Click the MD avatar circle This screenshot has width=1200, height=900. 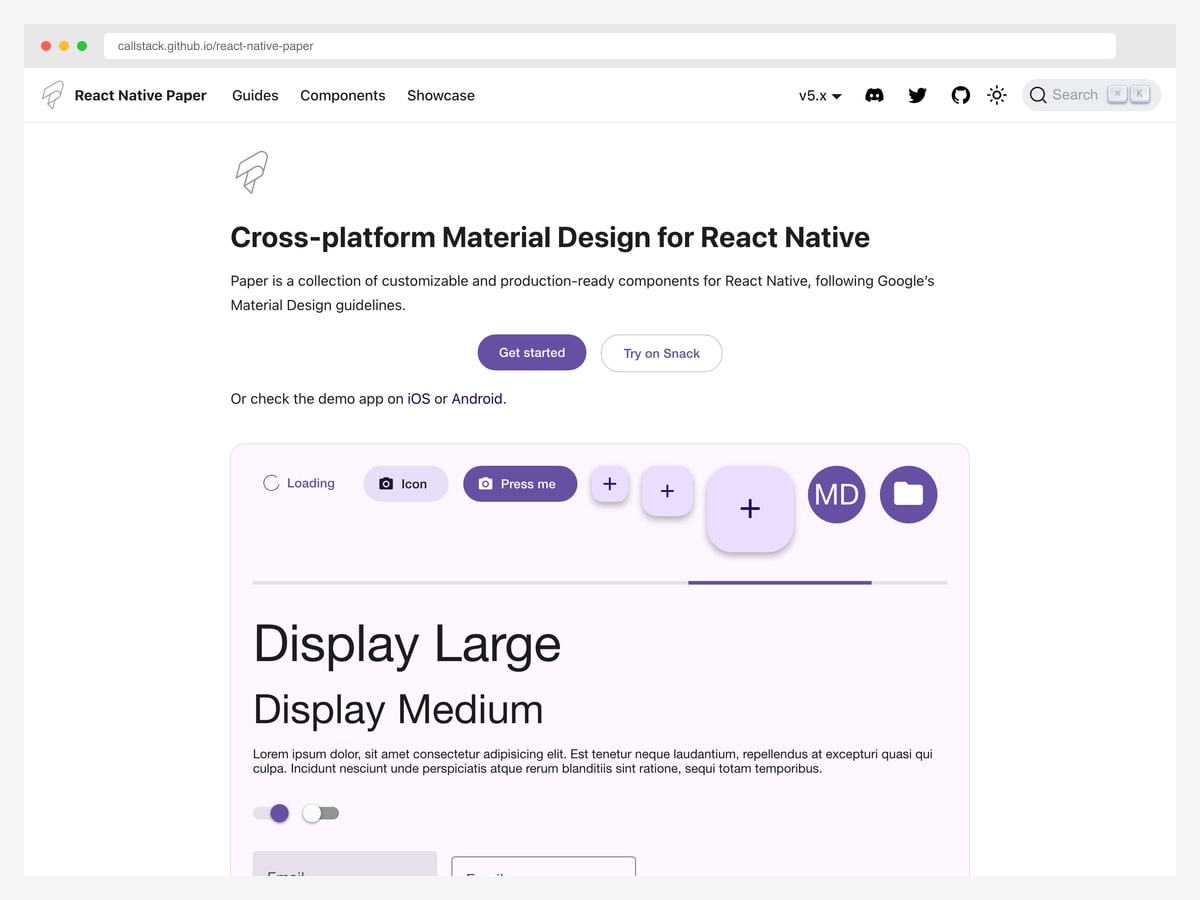pos(837,494)
